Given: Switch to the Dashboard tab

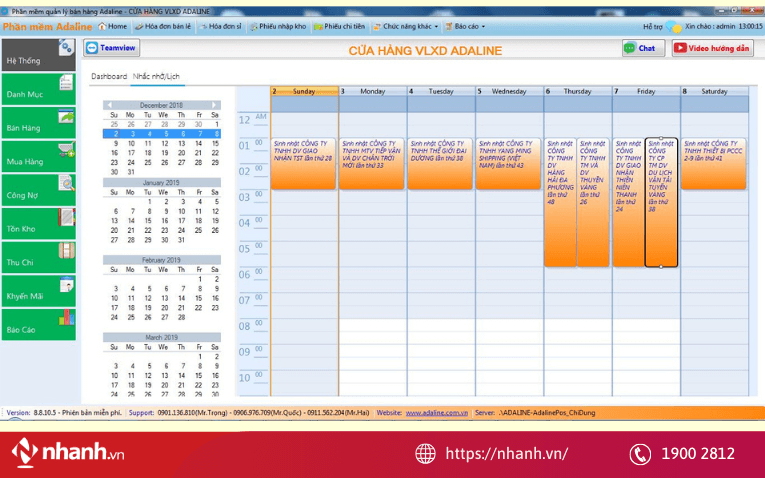Looking at the screenshot, I should coord(109,76).
